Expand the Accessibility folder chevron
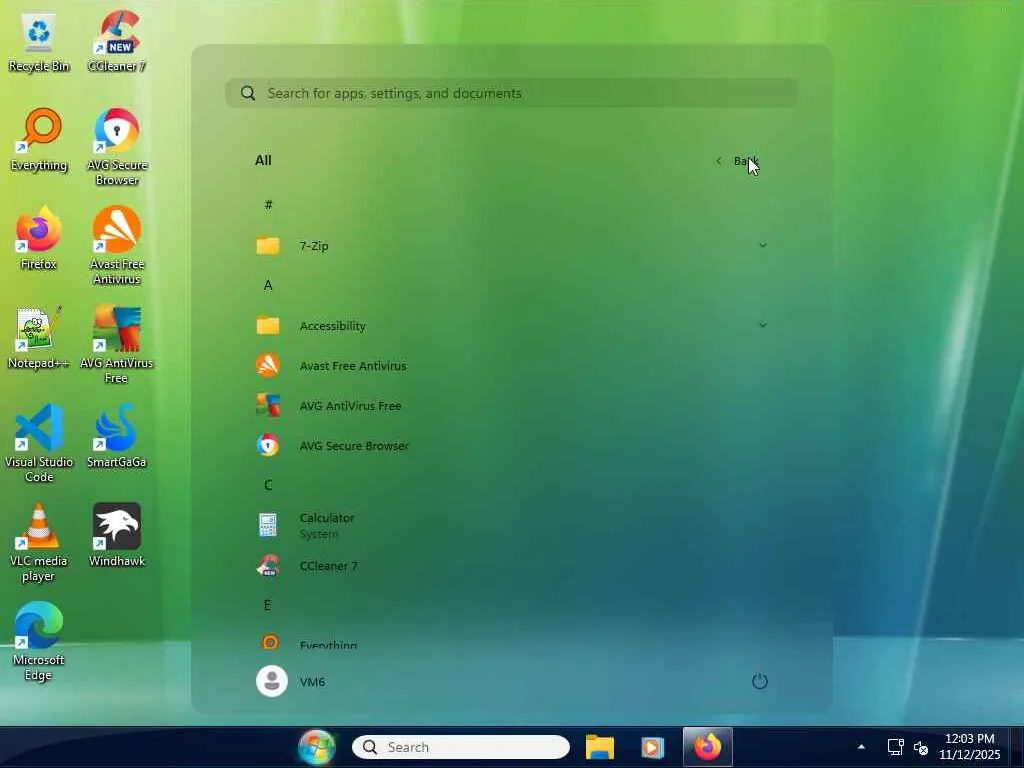The image size is (1024, 768). click(x=763, y=325)
